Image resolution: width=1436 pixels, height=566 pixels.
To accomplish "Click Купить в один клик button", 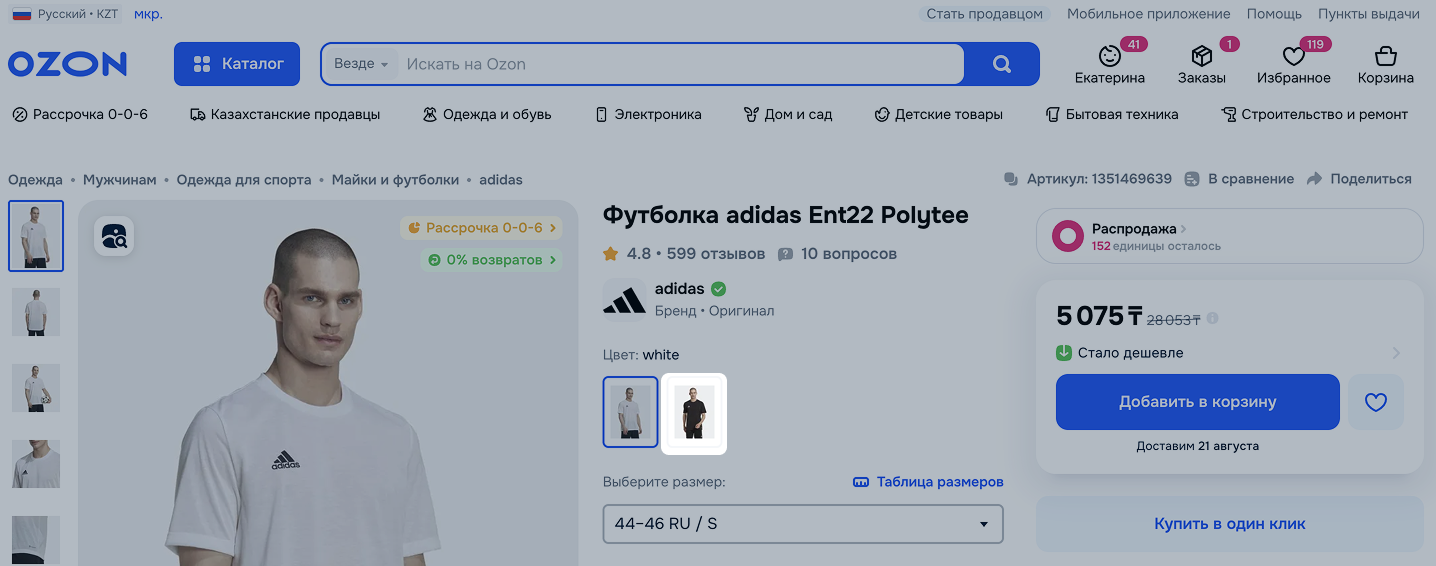I will pyautogui.click(x=1230, y=524).
